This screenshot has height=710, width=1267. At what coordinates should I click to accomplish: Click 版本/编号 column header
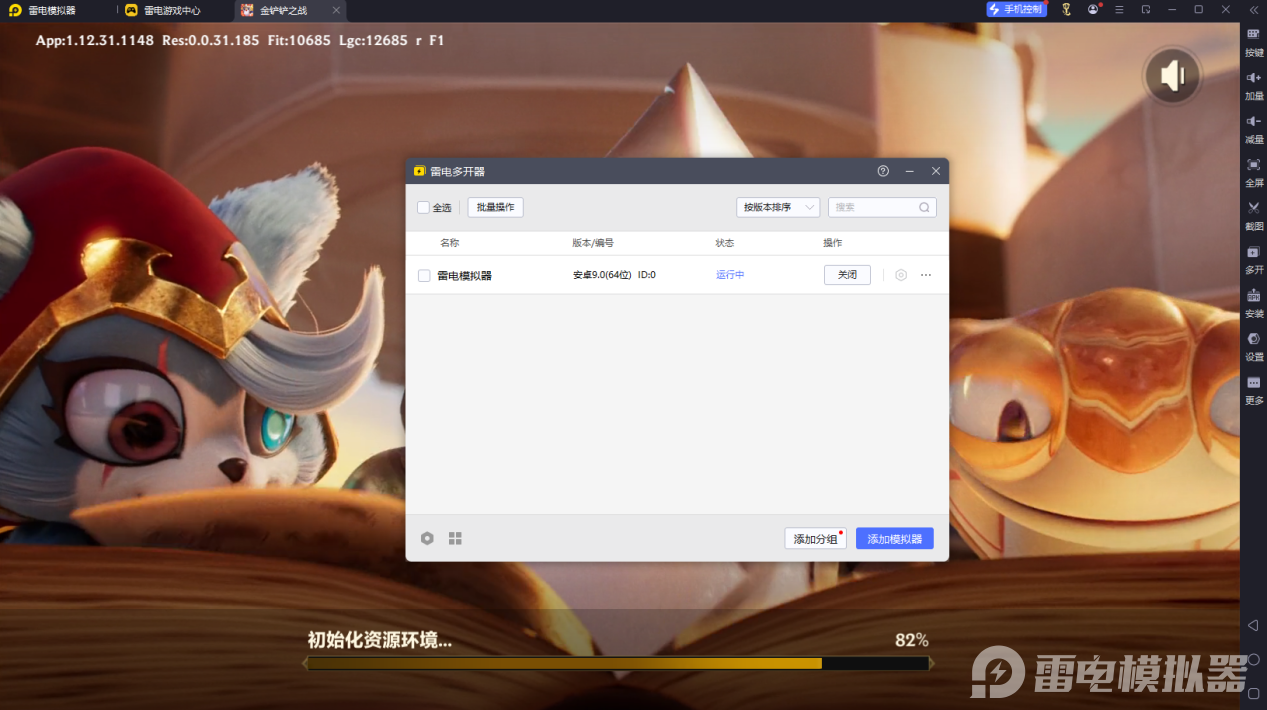pos(593,243)
